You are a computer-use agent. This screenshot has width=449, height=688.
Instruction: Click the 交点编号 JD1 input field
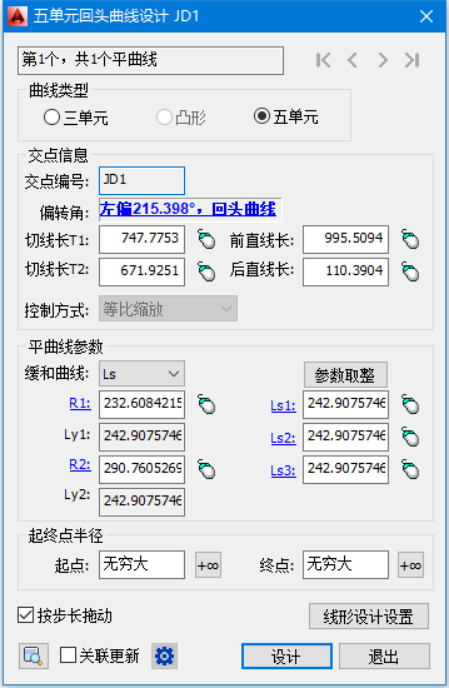[x=142, y=180]
